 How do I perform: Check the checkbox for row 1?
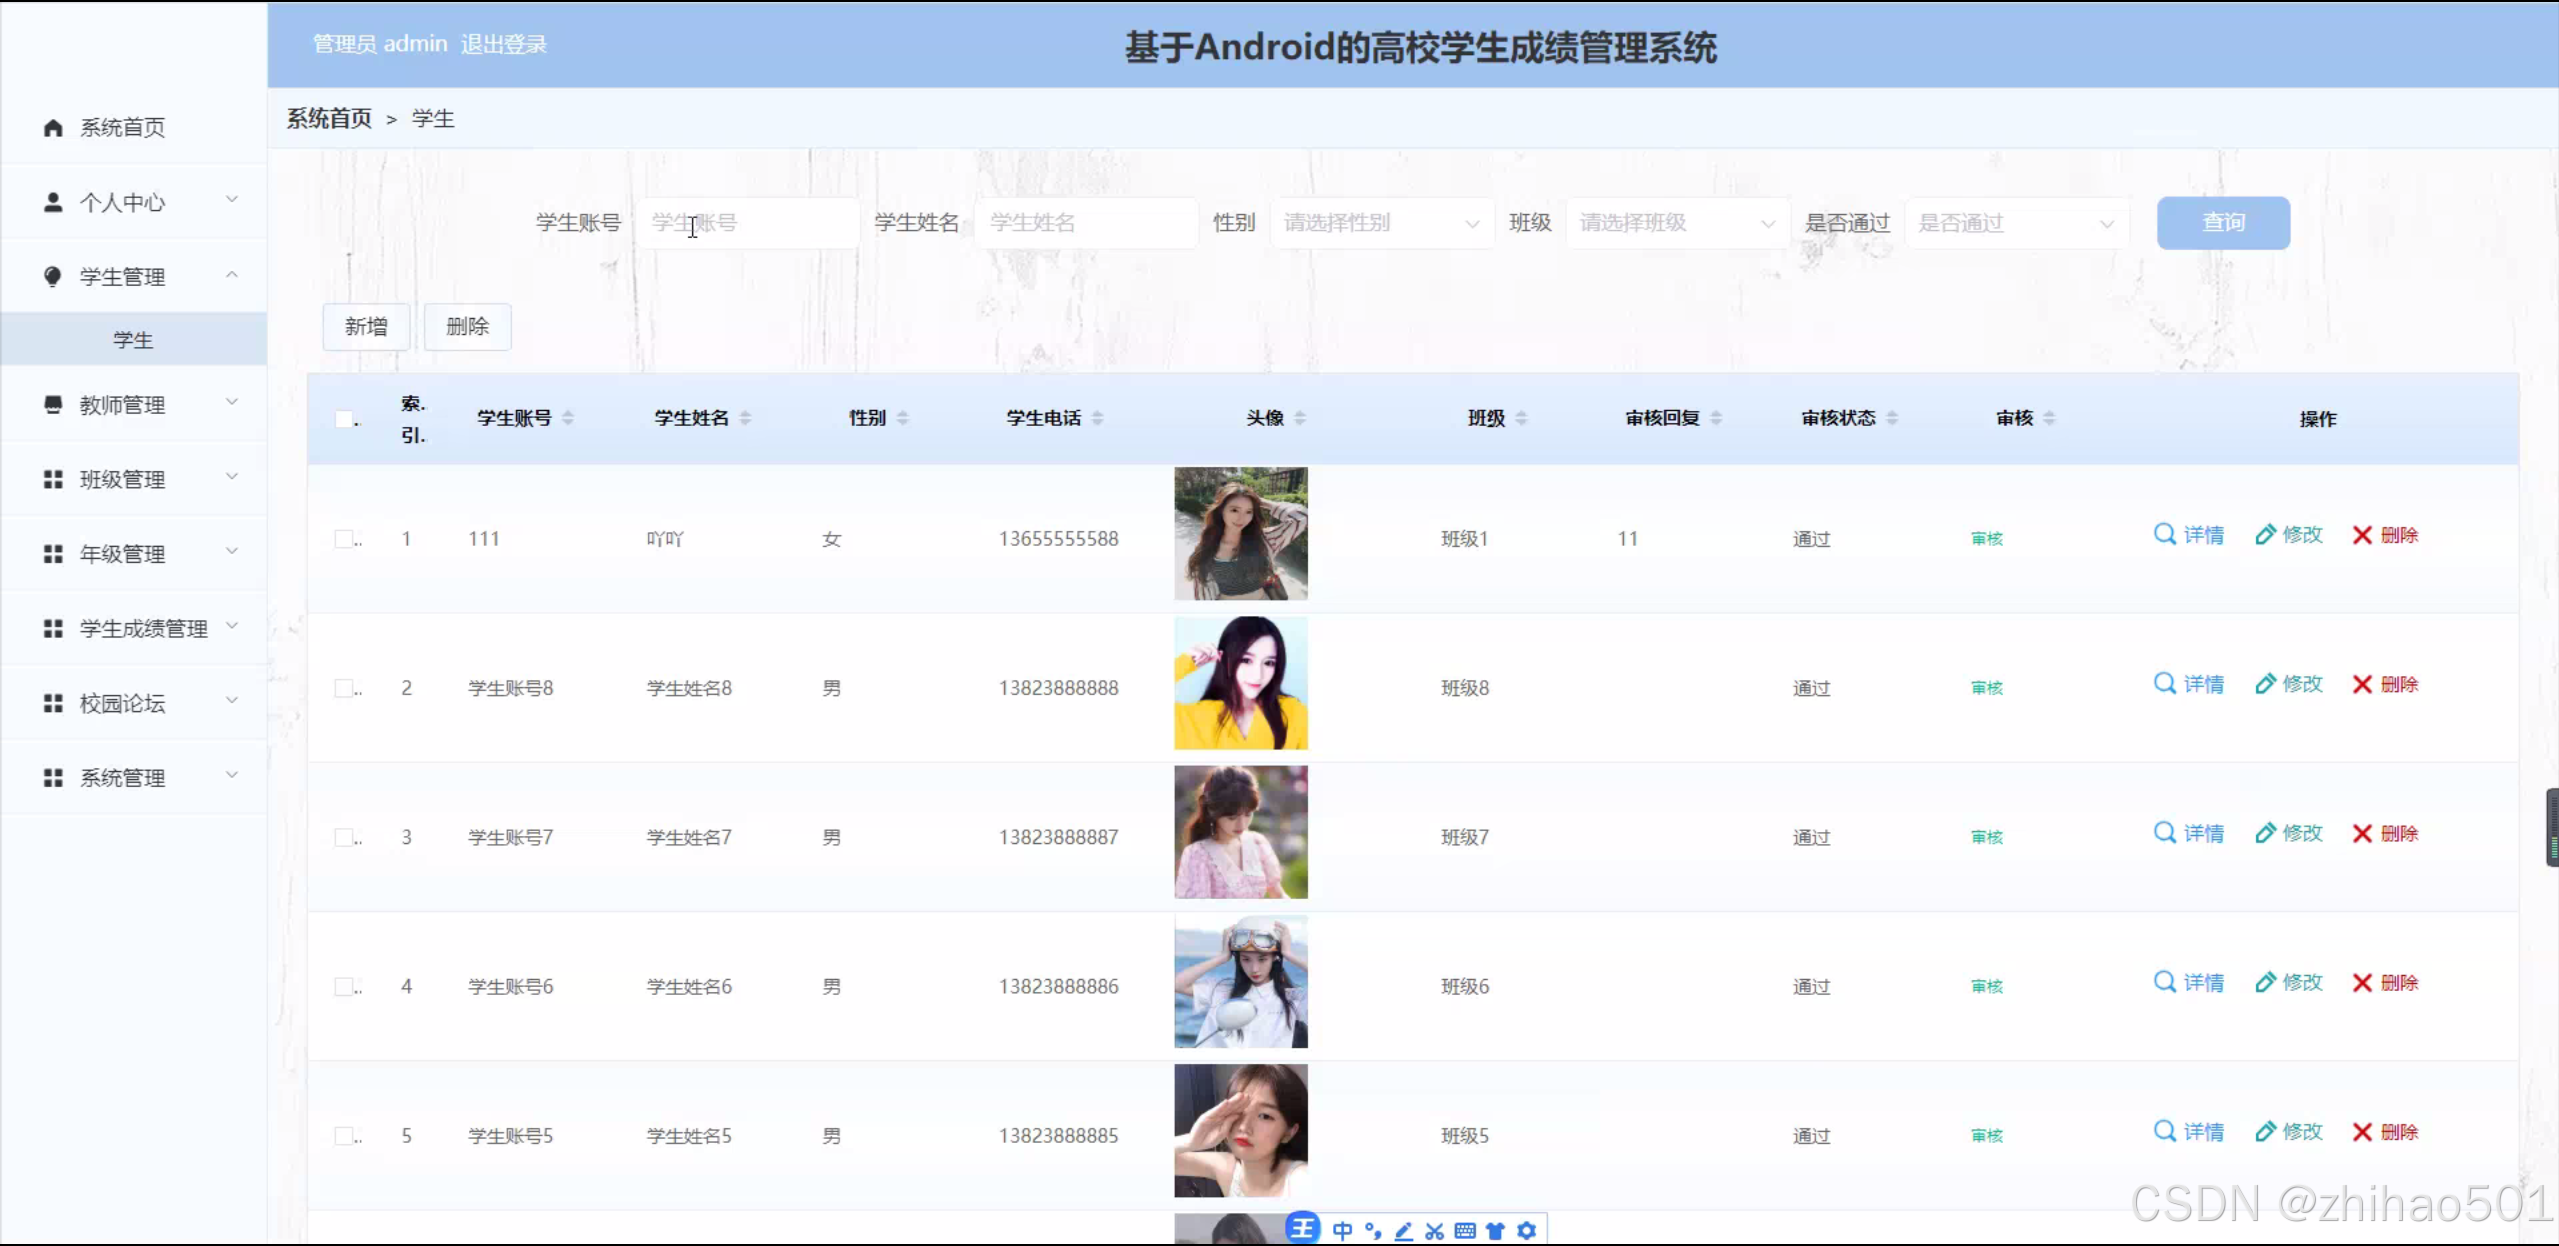(345, 539)
